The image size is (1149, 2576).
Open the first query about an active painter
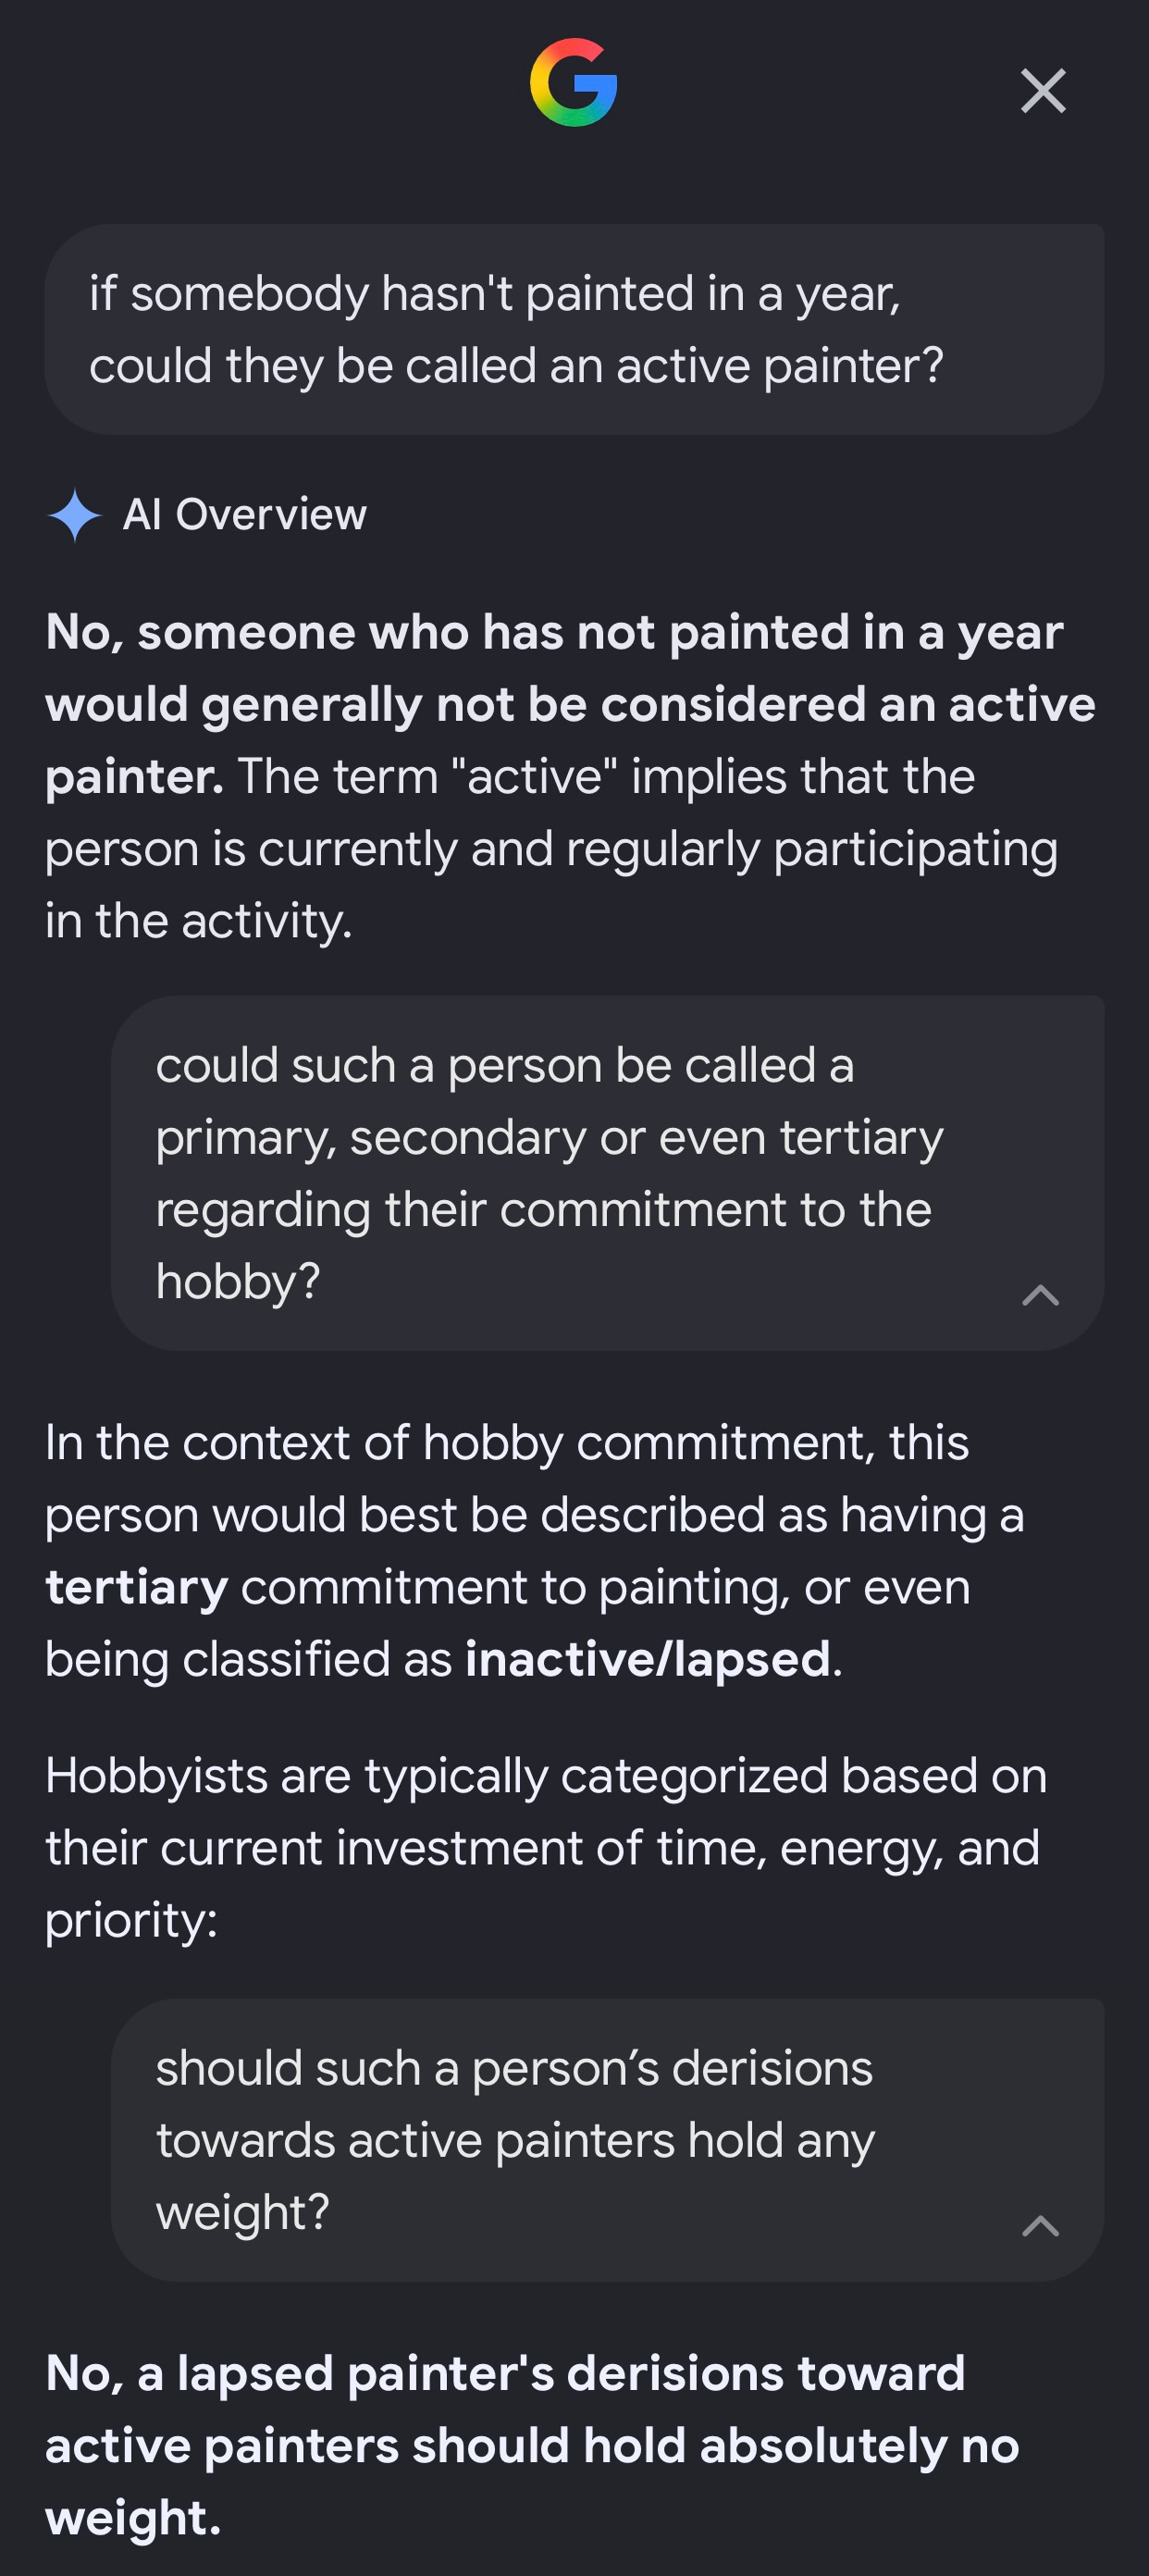[574, 329]
